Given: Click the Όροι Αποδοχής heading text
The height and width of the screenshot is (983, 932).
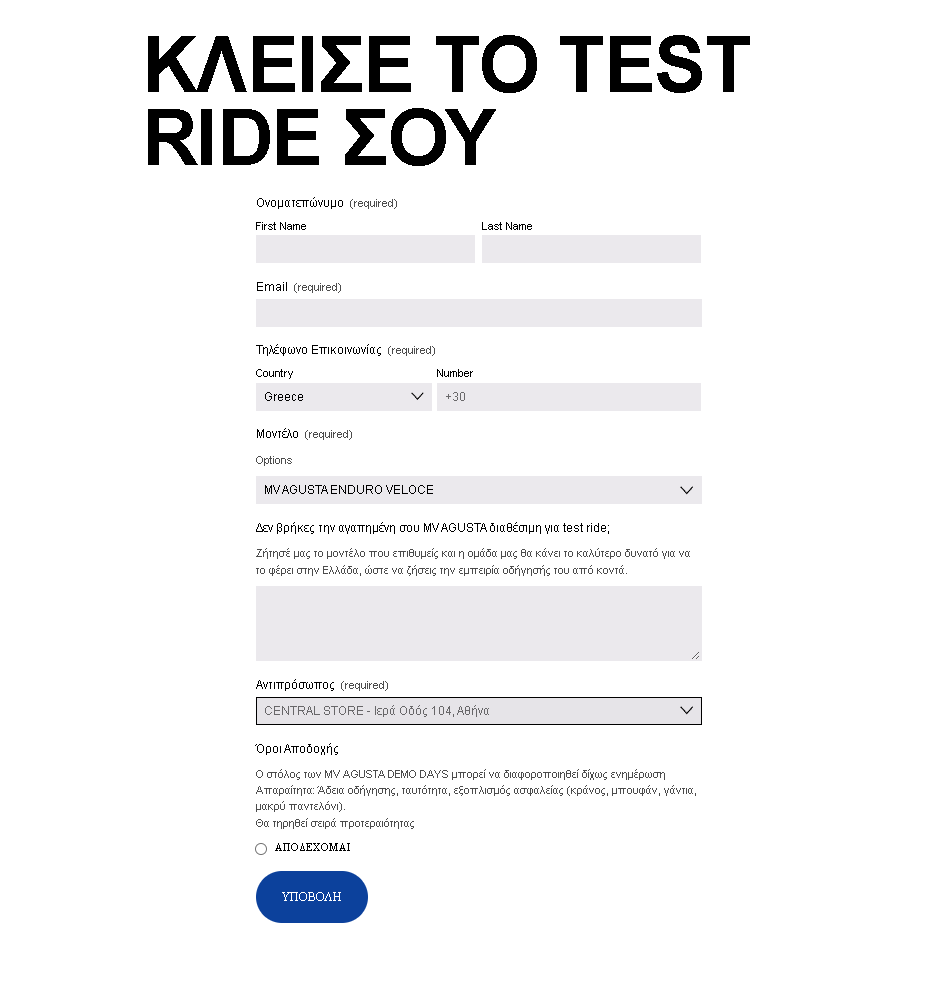Looking at the screenshot, I should 297,749.
